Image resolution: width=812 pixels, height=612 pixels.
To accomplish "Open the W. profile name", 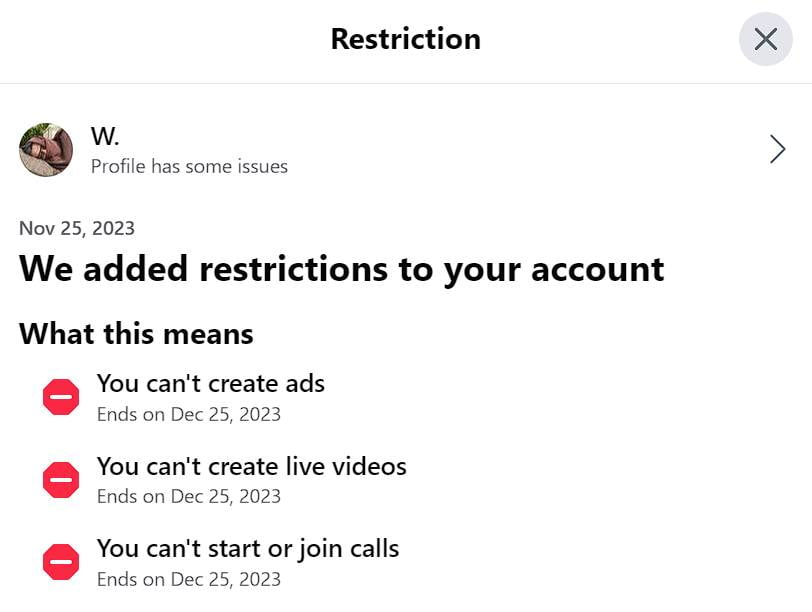I will (x=105, y=135).
